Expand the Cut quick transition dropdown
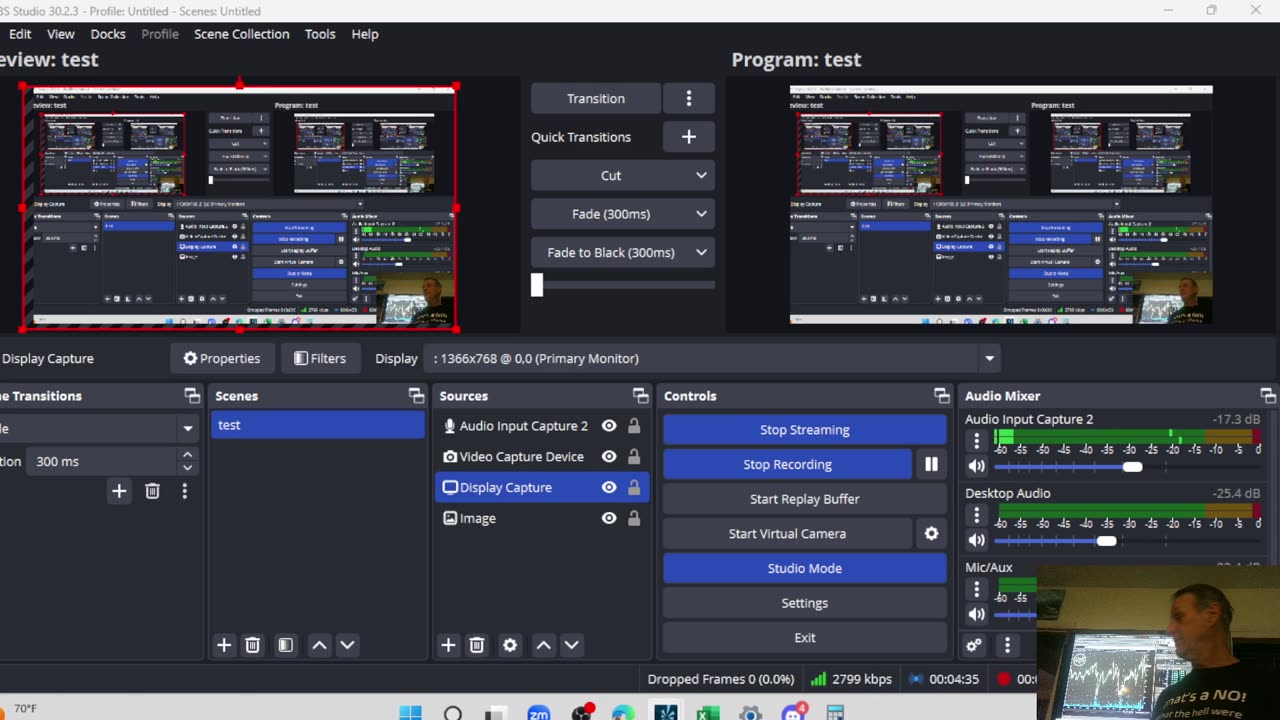Image resolution: width=1280 pixels, height=720 pixels. tap(701, 175)
